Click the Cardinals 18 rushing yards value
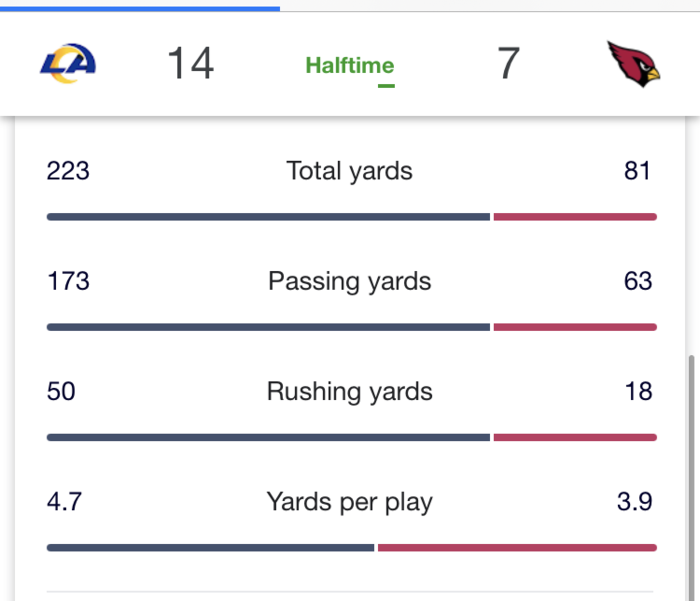The image size is (700, 601). [638, 391]
